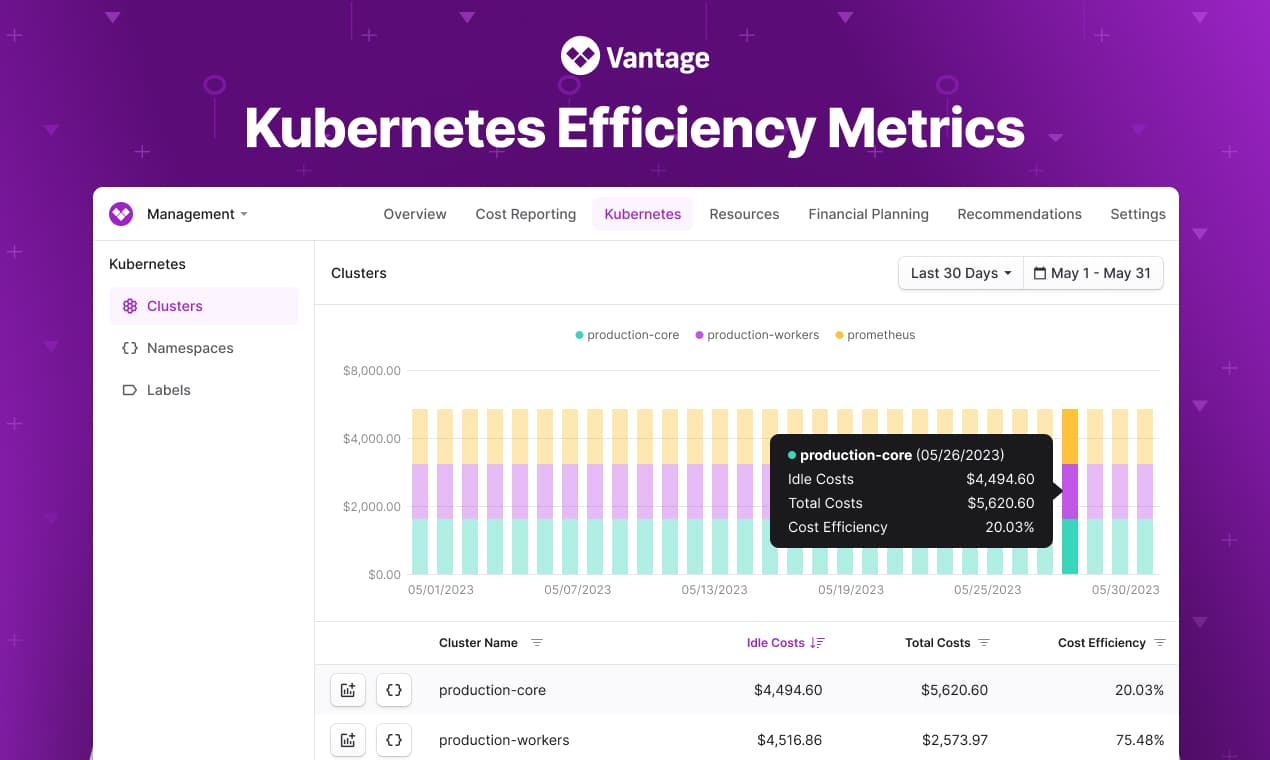Switch to the Cost Reporting tab

(x=525, y=214)
